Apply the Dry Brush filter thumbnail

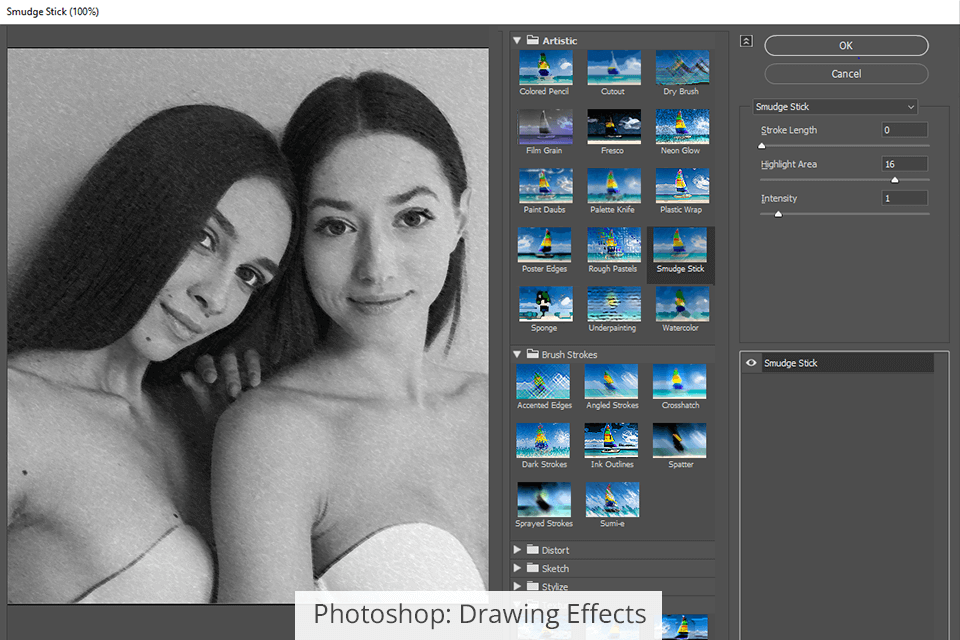(682, 67)
